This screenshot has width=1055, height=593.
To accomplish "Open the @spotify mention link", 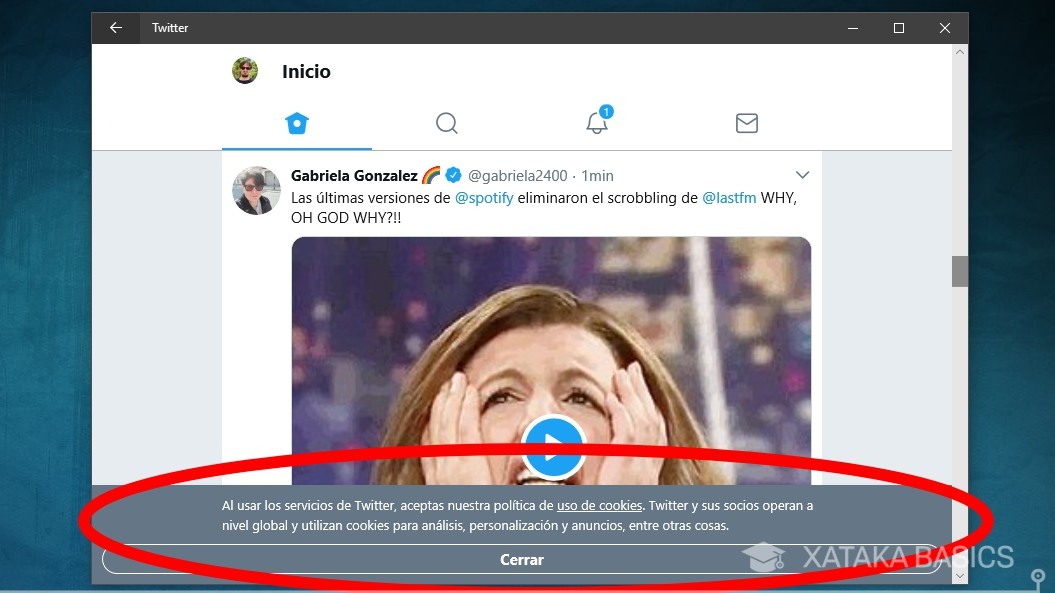I will click(484, 198).
